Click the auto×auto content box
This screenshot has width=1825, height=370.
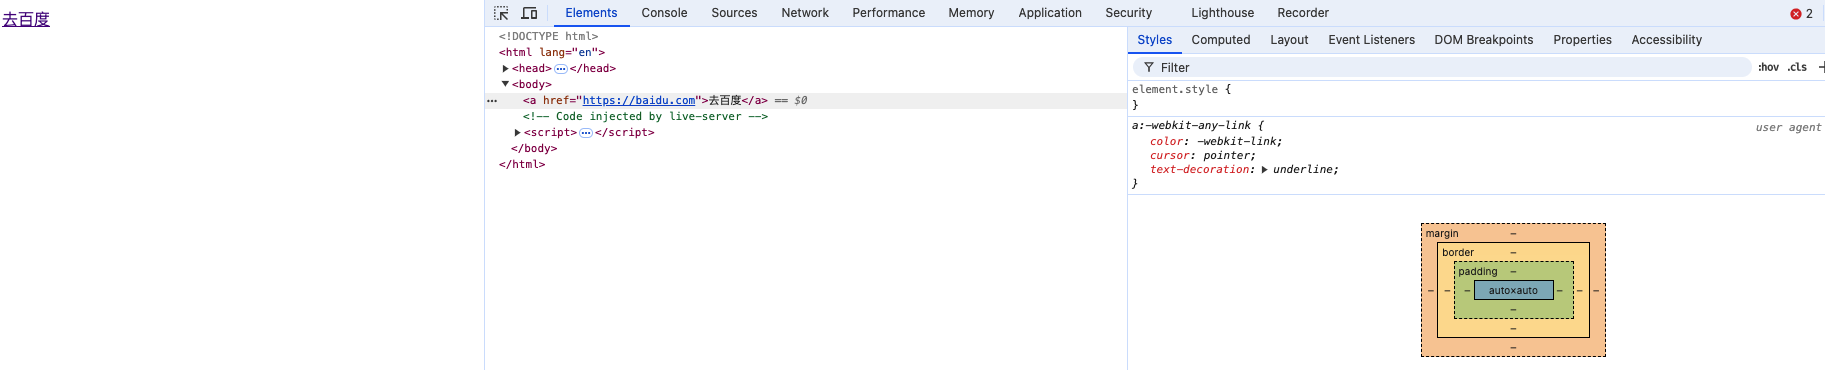[x=1513, y=290]
